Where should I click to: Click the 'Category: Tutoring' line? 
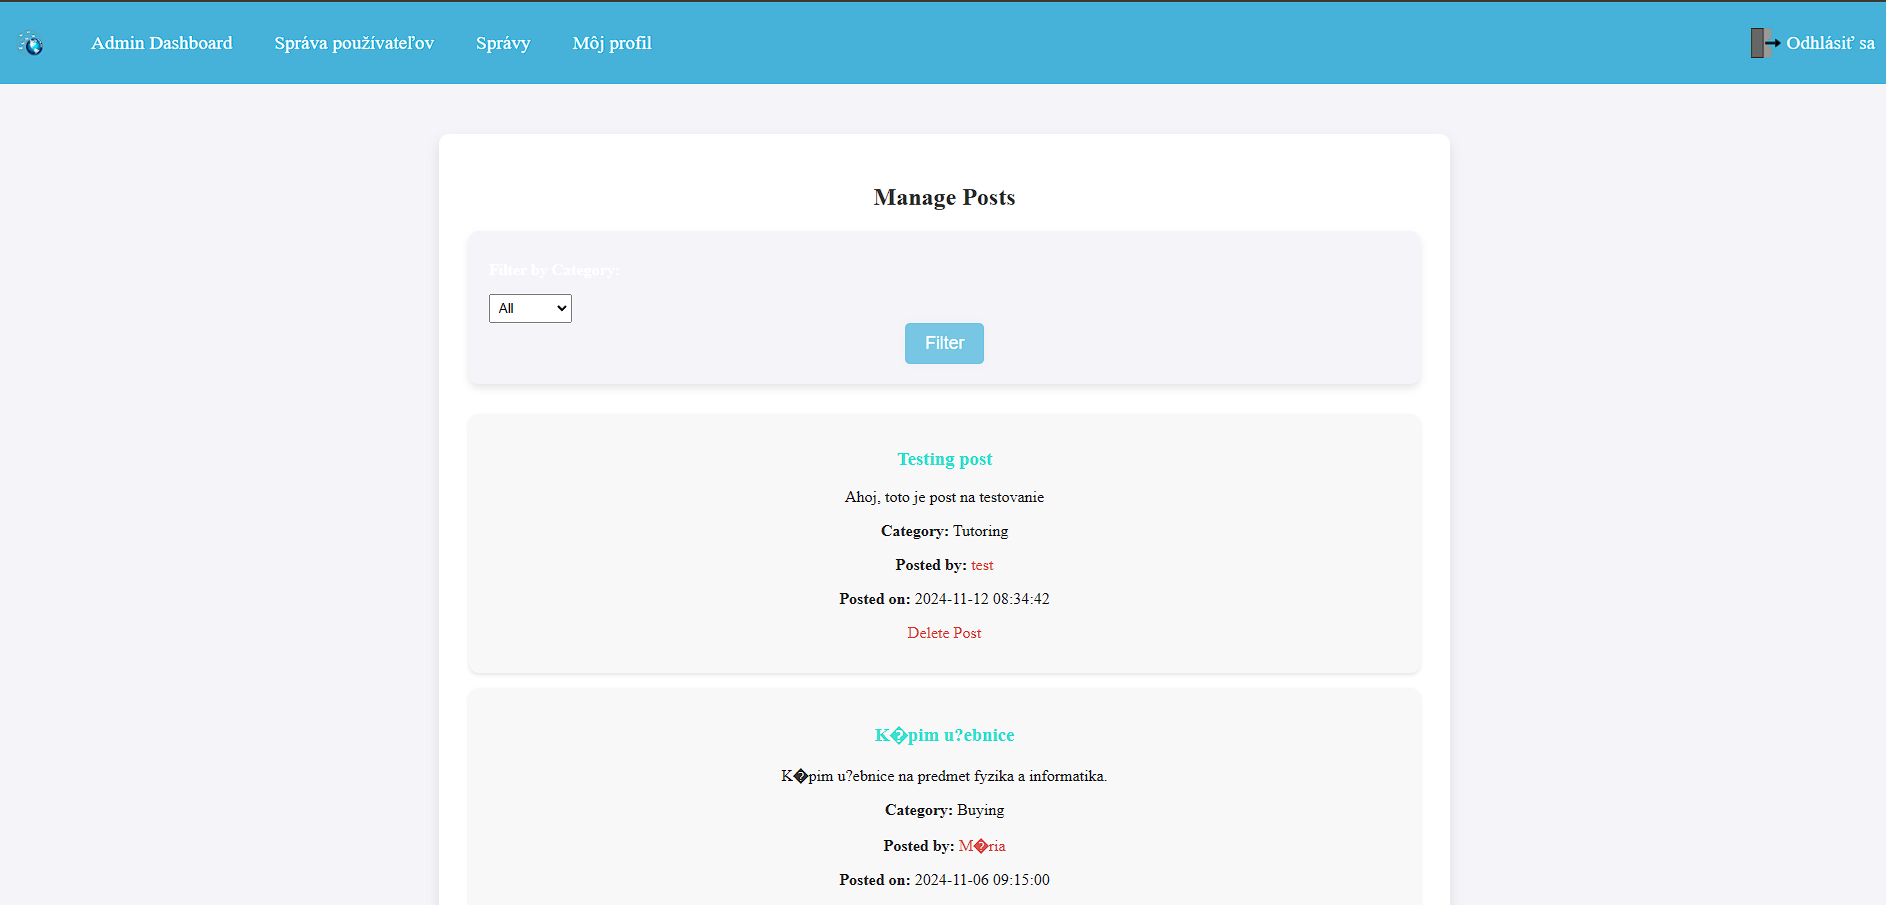pos(944,531)
